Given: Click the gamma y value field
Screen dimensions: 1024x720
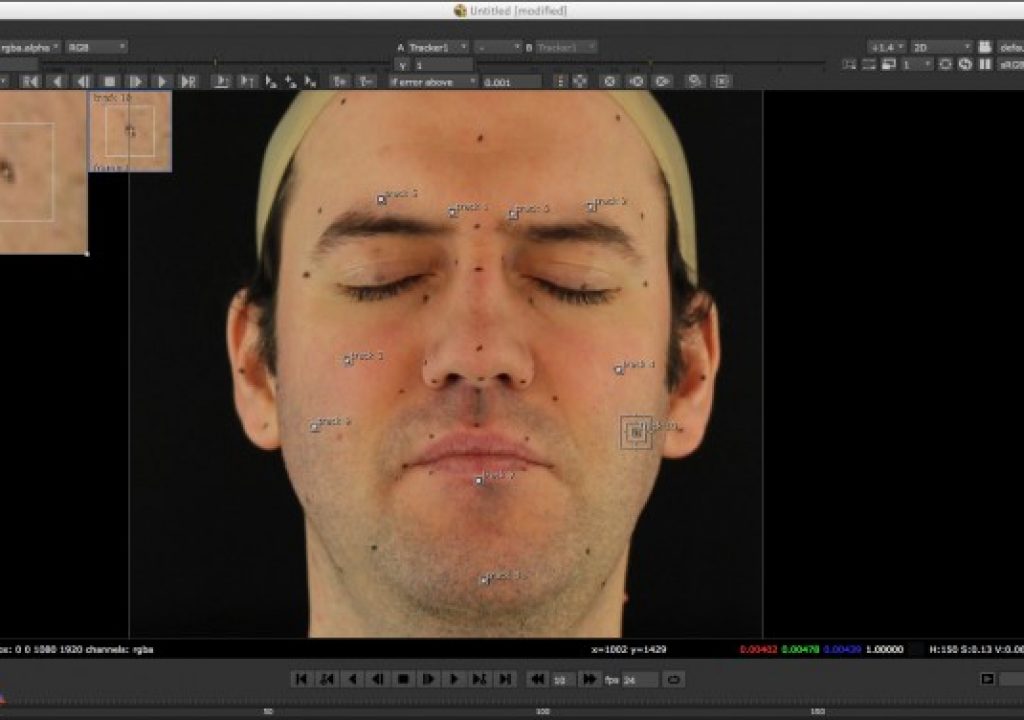Looking at the screenshot, I should click(443, 65).
